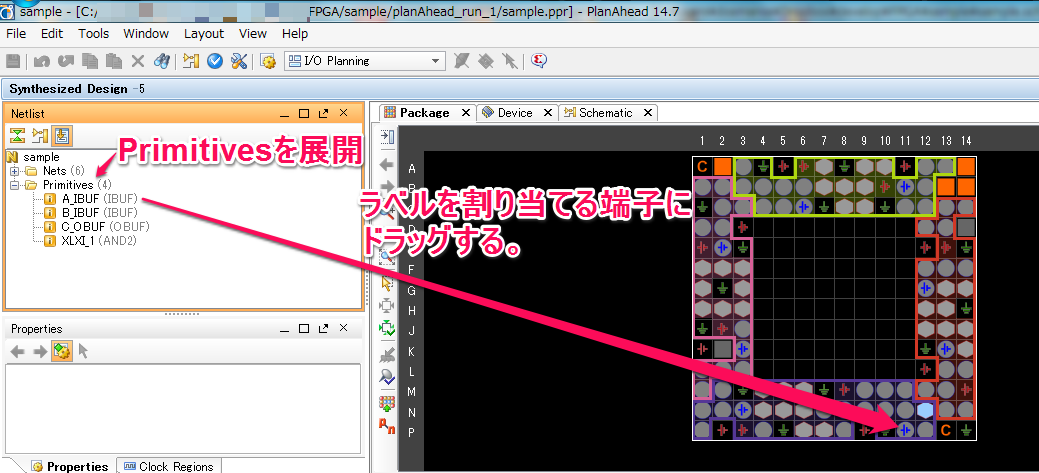The image size is (1039, 473).
Task: Click the Redo toolbar icon
Action: tap(66, 61)
